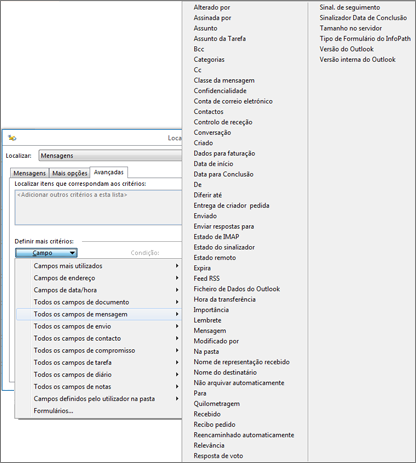Expand Todos os campos de contacto submenu
This screenshot has height=463, width=416.
coord(99,338)
